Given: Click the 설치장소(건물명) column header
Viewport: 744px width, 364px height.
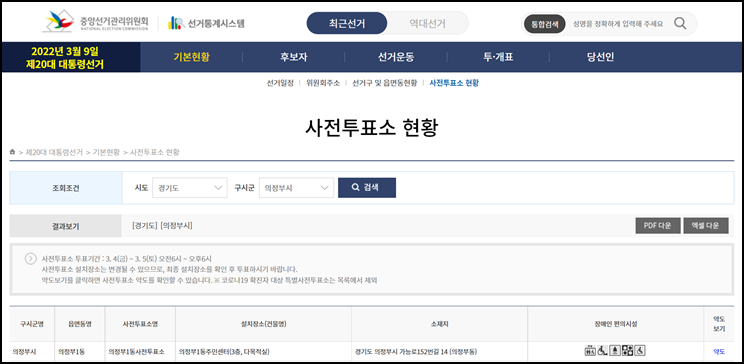Looking at the screenshot, I should [263, 324].
